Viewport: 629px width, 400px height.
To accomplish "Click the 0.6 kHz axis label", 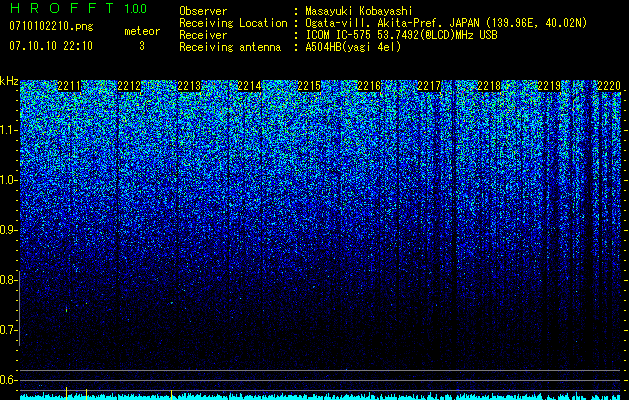I will (x=8, y=380).
